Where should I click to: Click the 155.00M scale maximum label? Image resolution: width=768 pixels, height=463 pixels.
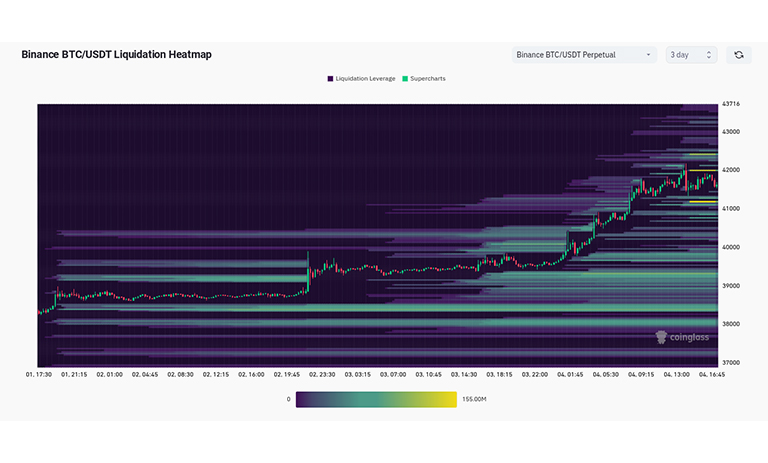(474, 399)
